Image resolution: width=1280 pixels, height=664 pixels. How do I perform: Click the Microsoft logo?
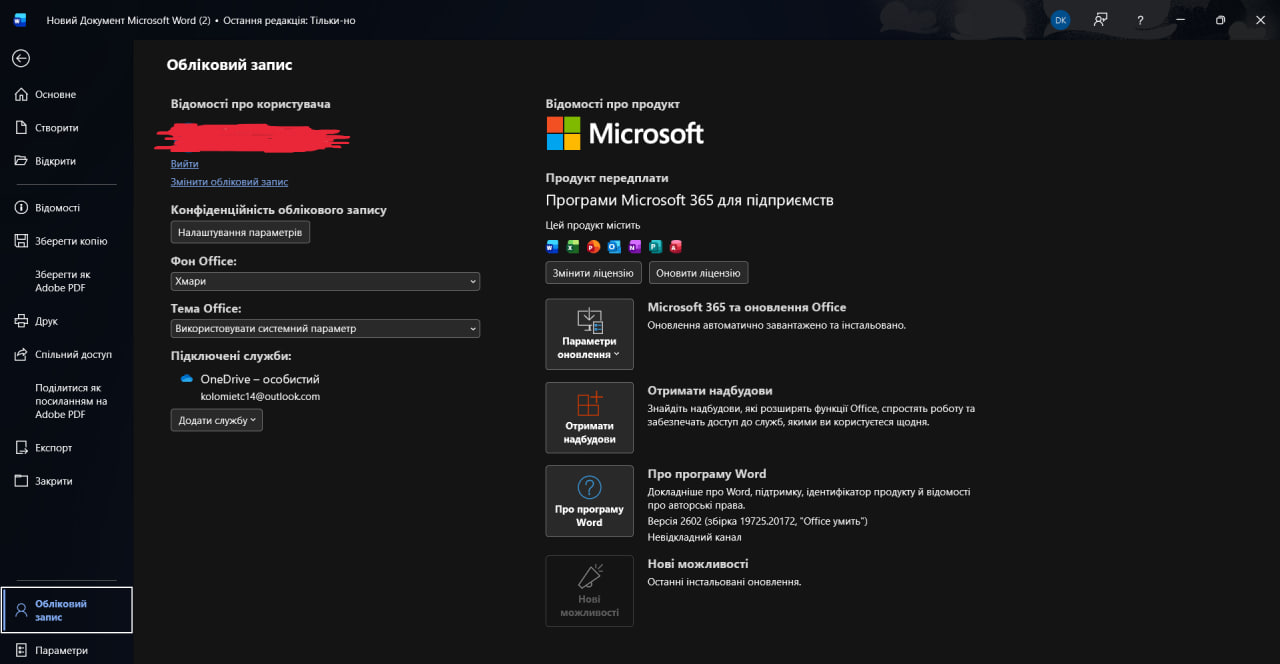click(625, 133)
